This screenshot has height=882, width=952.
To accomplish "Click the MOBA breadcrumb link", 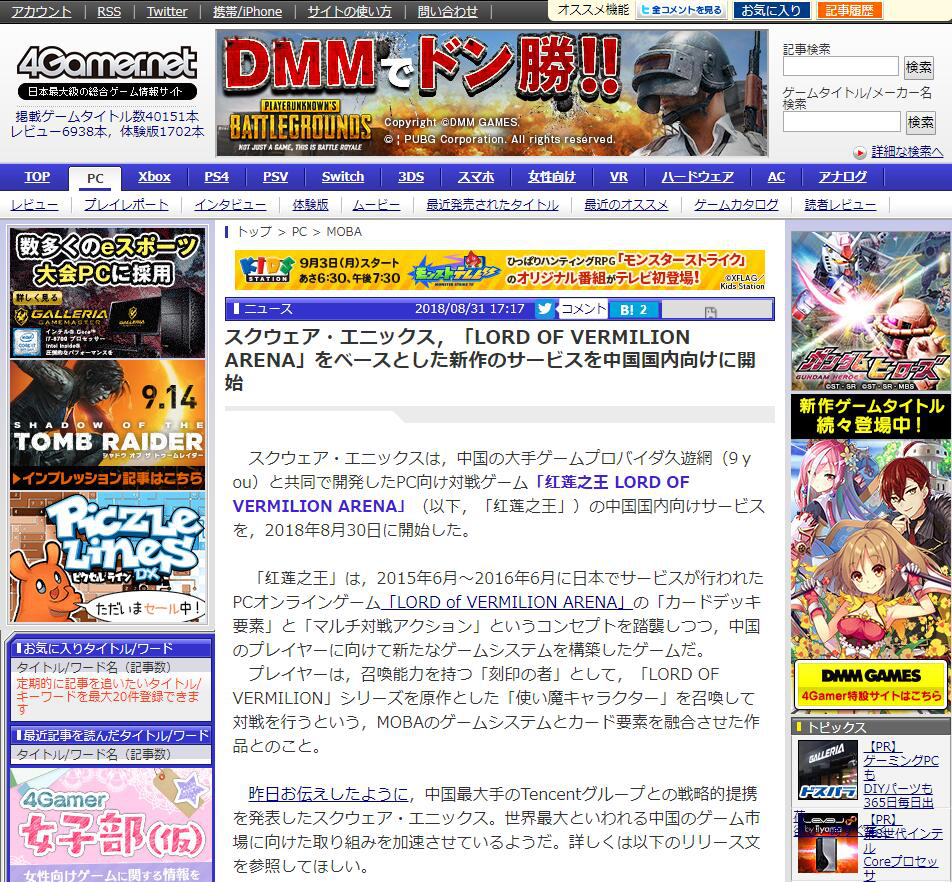I will tap(344, 231).
